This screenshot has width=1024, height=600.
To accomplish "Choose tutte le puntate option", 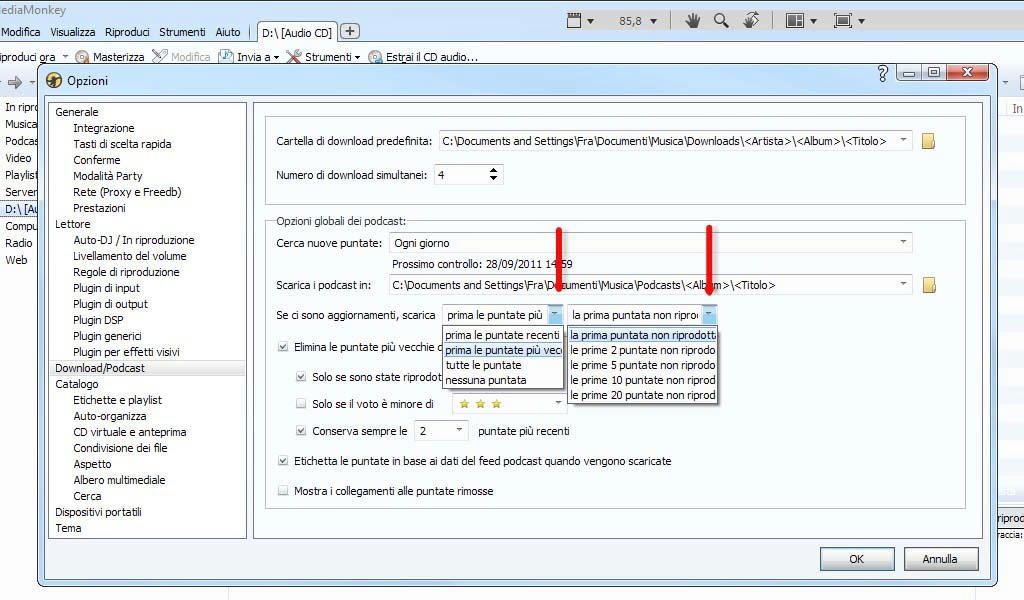I will [502, 365].
